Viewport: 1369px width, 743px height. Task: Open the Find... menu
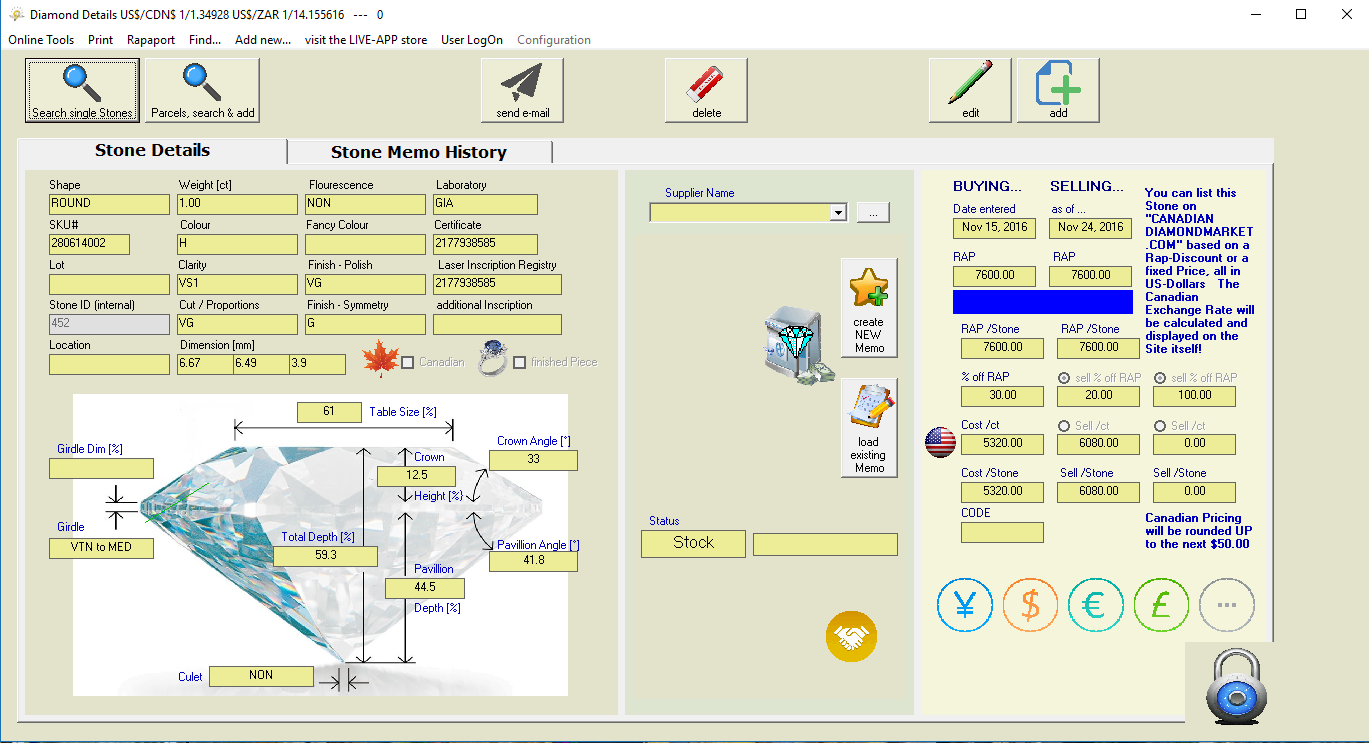[205, 40]
